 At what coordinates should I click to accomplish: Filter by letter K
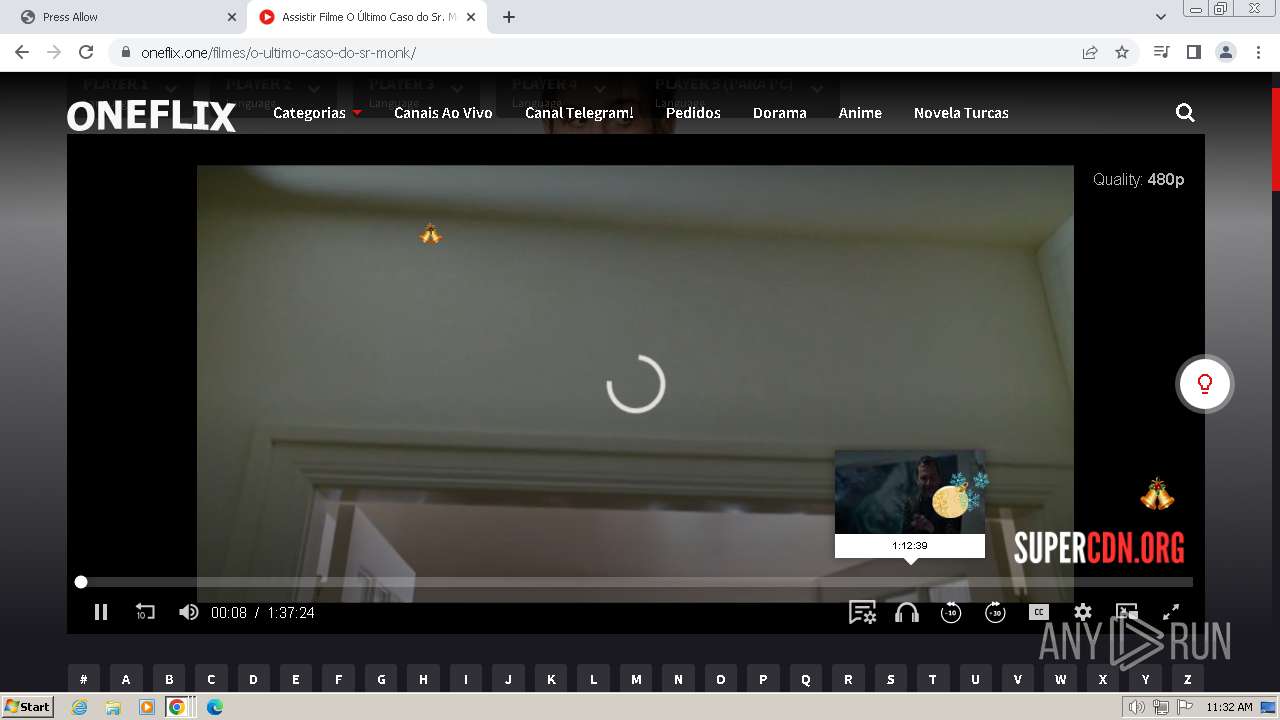point(551,678)
